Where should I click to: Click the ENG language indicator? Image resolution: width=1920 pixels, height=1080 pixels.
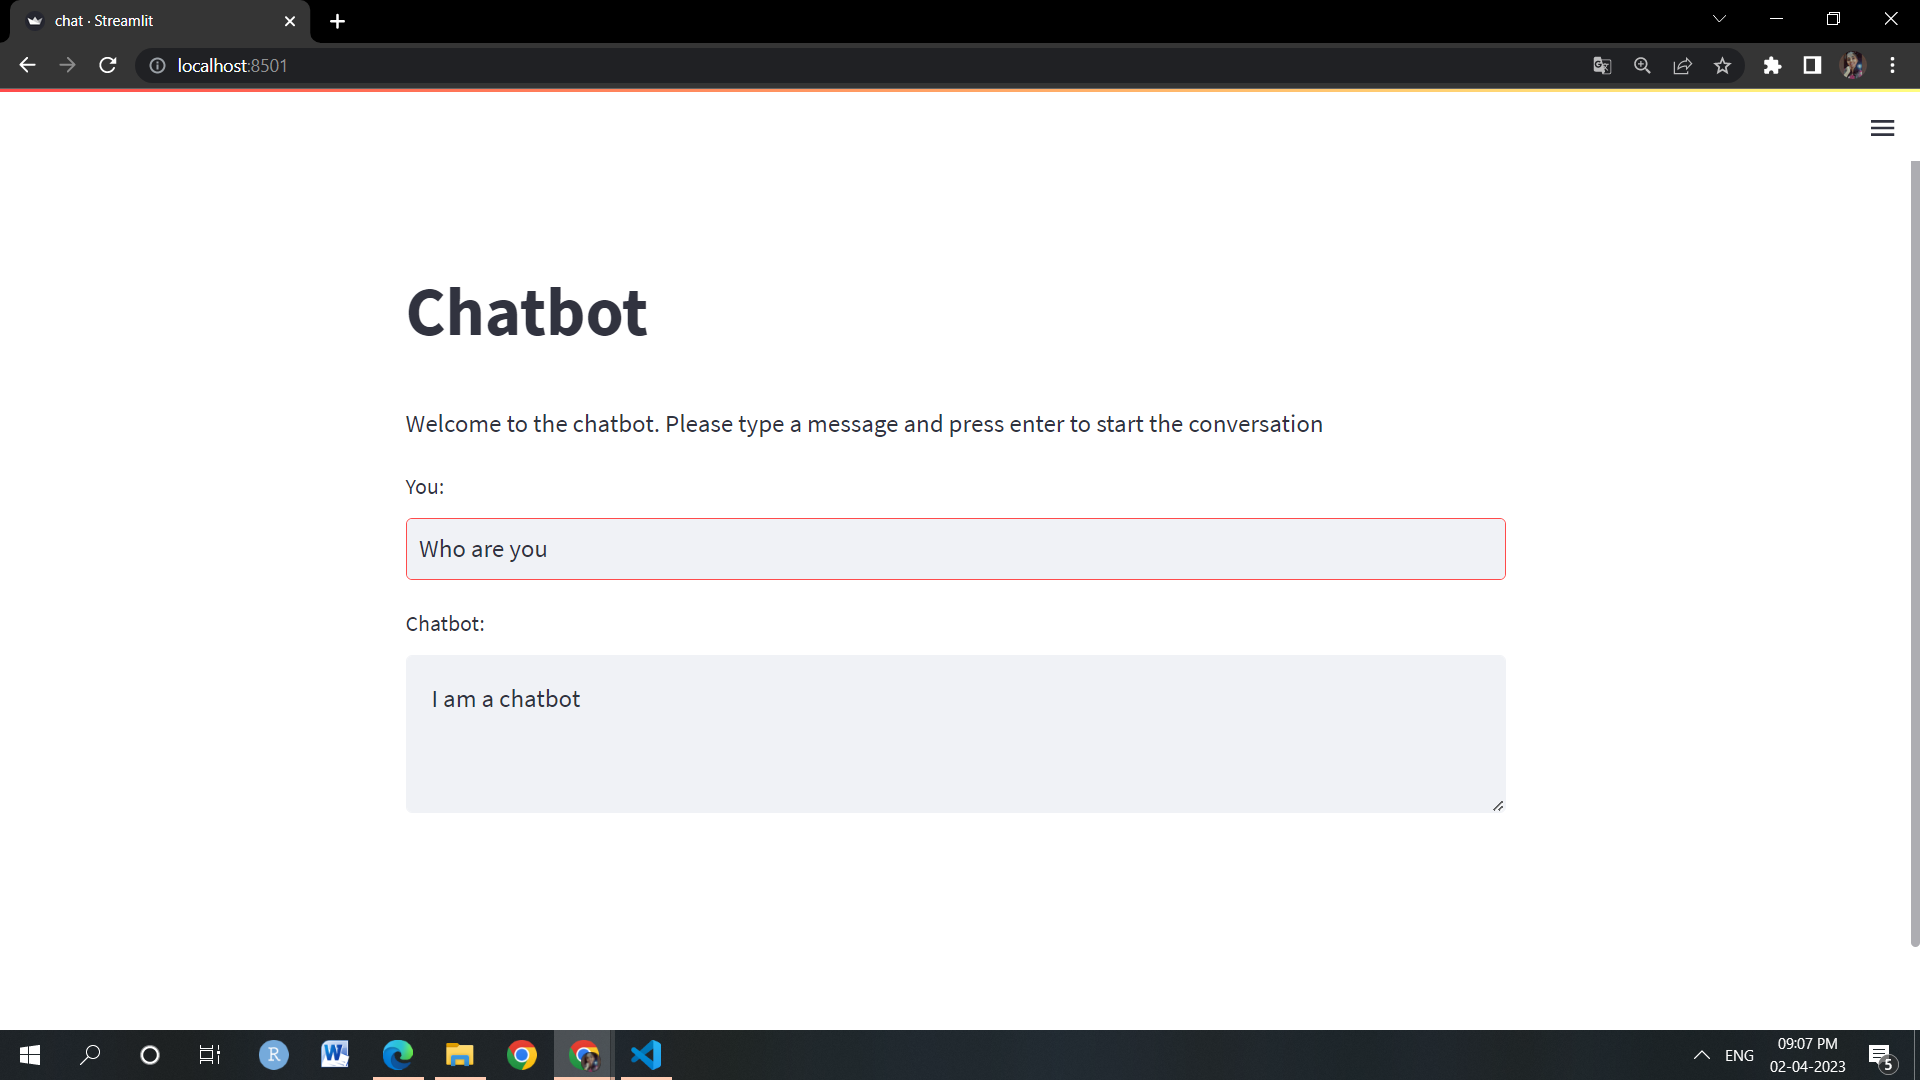coord(1741,1055)
